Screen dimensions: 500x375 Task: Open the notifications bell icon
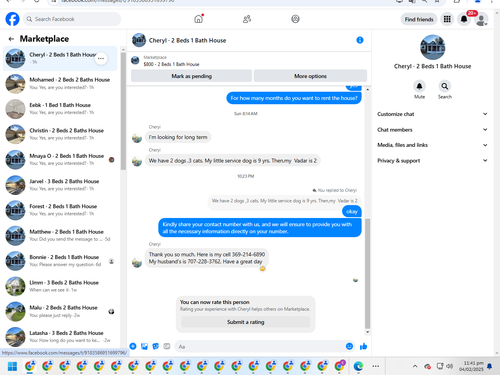coord(464,19)
